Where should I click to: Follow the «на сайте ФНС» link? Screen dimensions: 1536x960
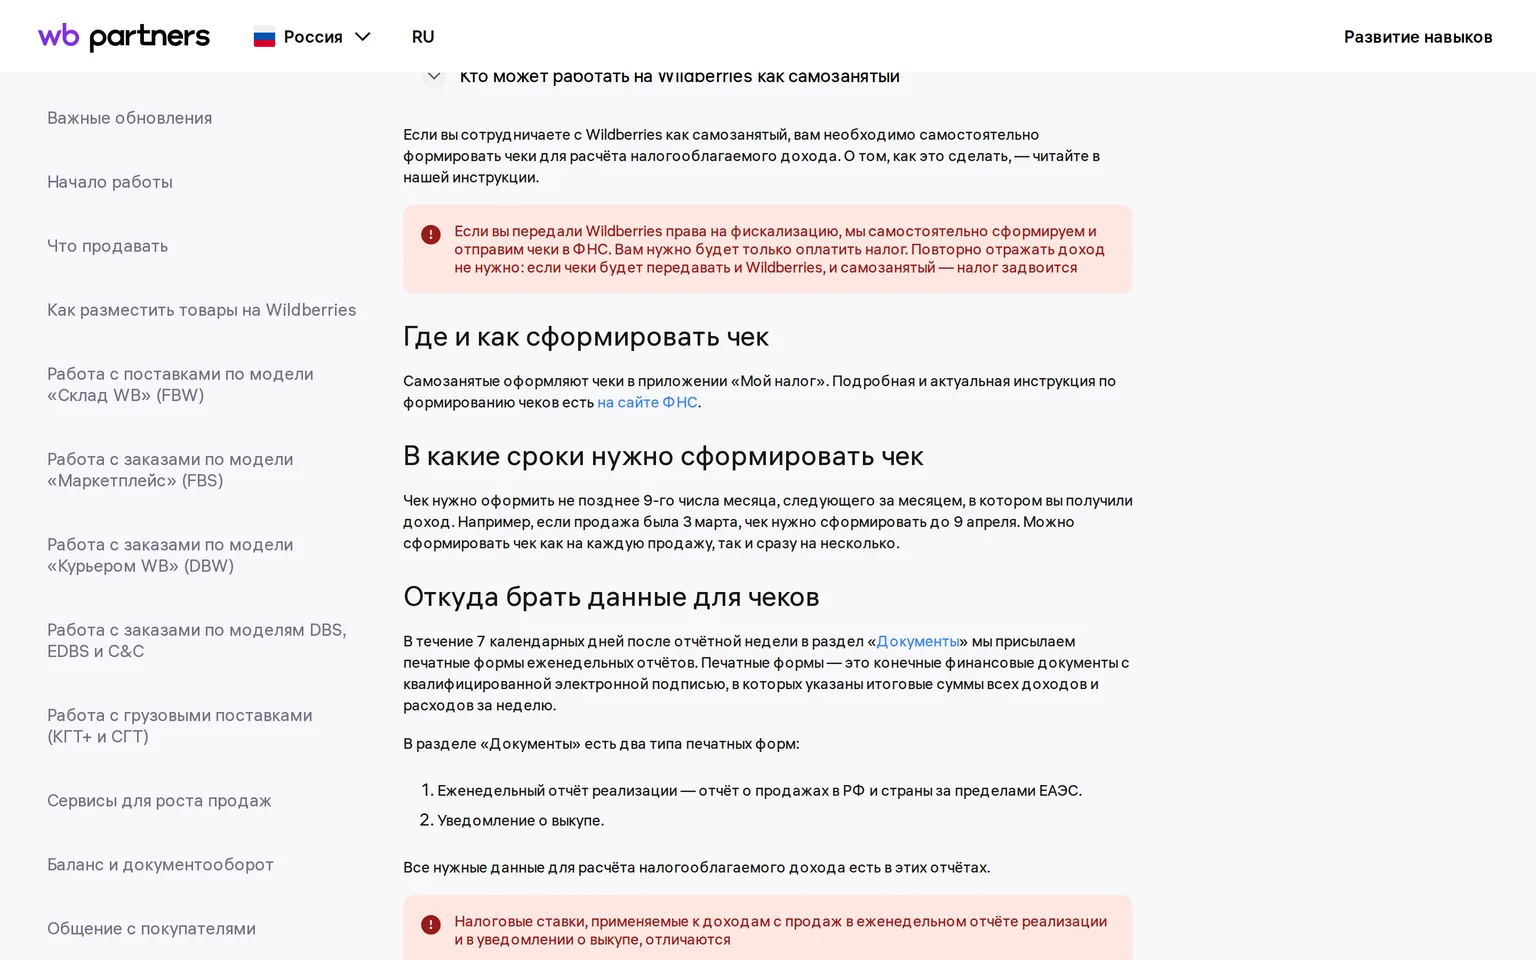coord(647,402)
